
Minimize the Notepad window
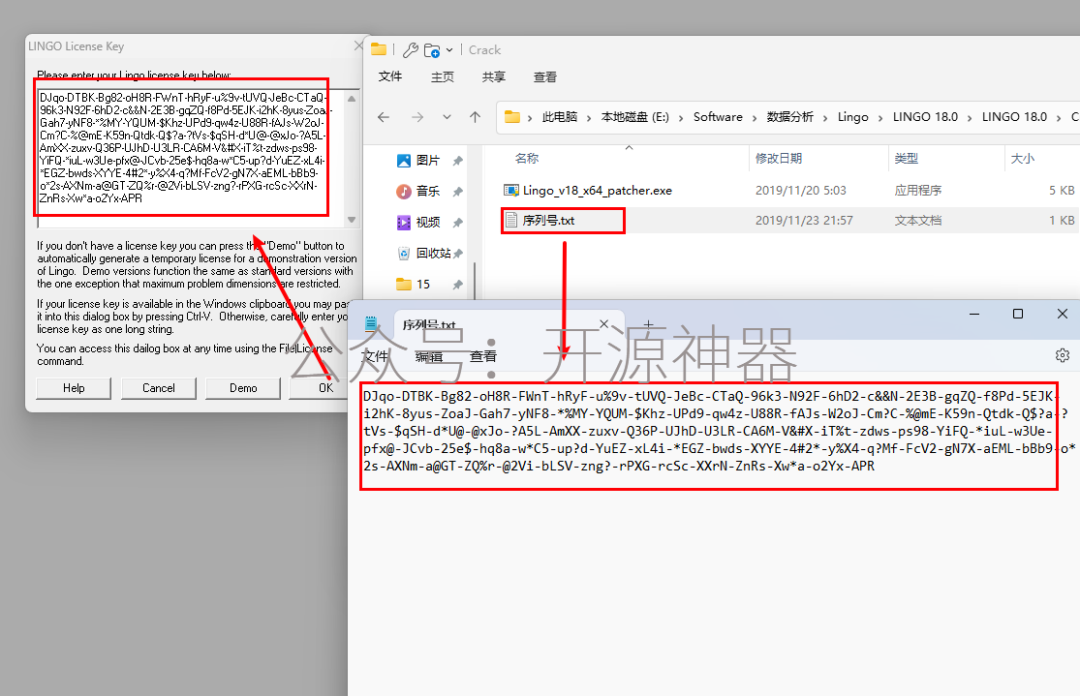[974, 314]
